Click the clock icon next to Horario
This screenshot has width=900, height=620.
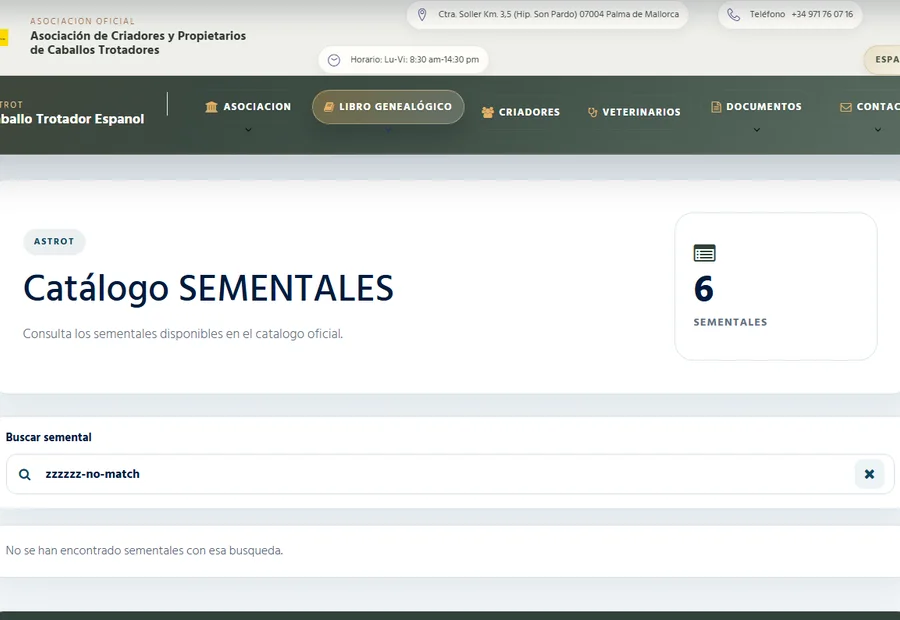pos(333,60)
